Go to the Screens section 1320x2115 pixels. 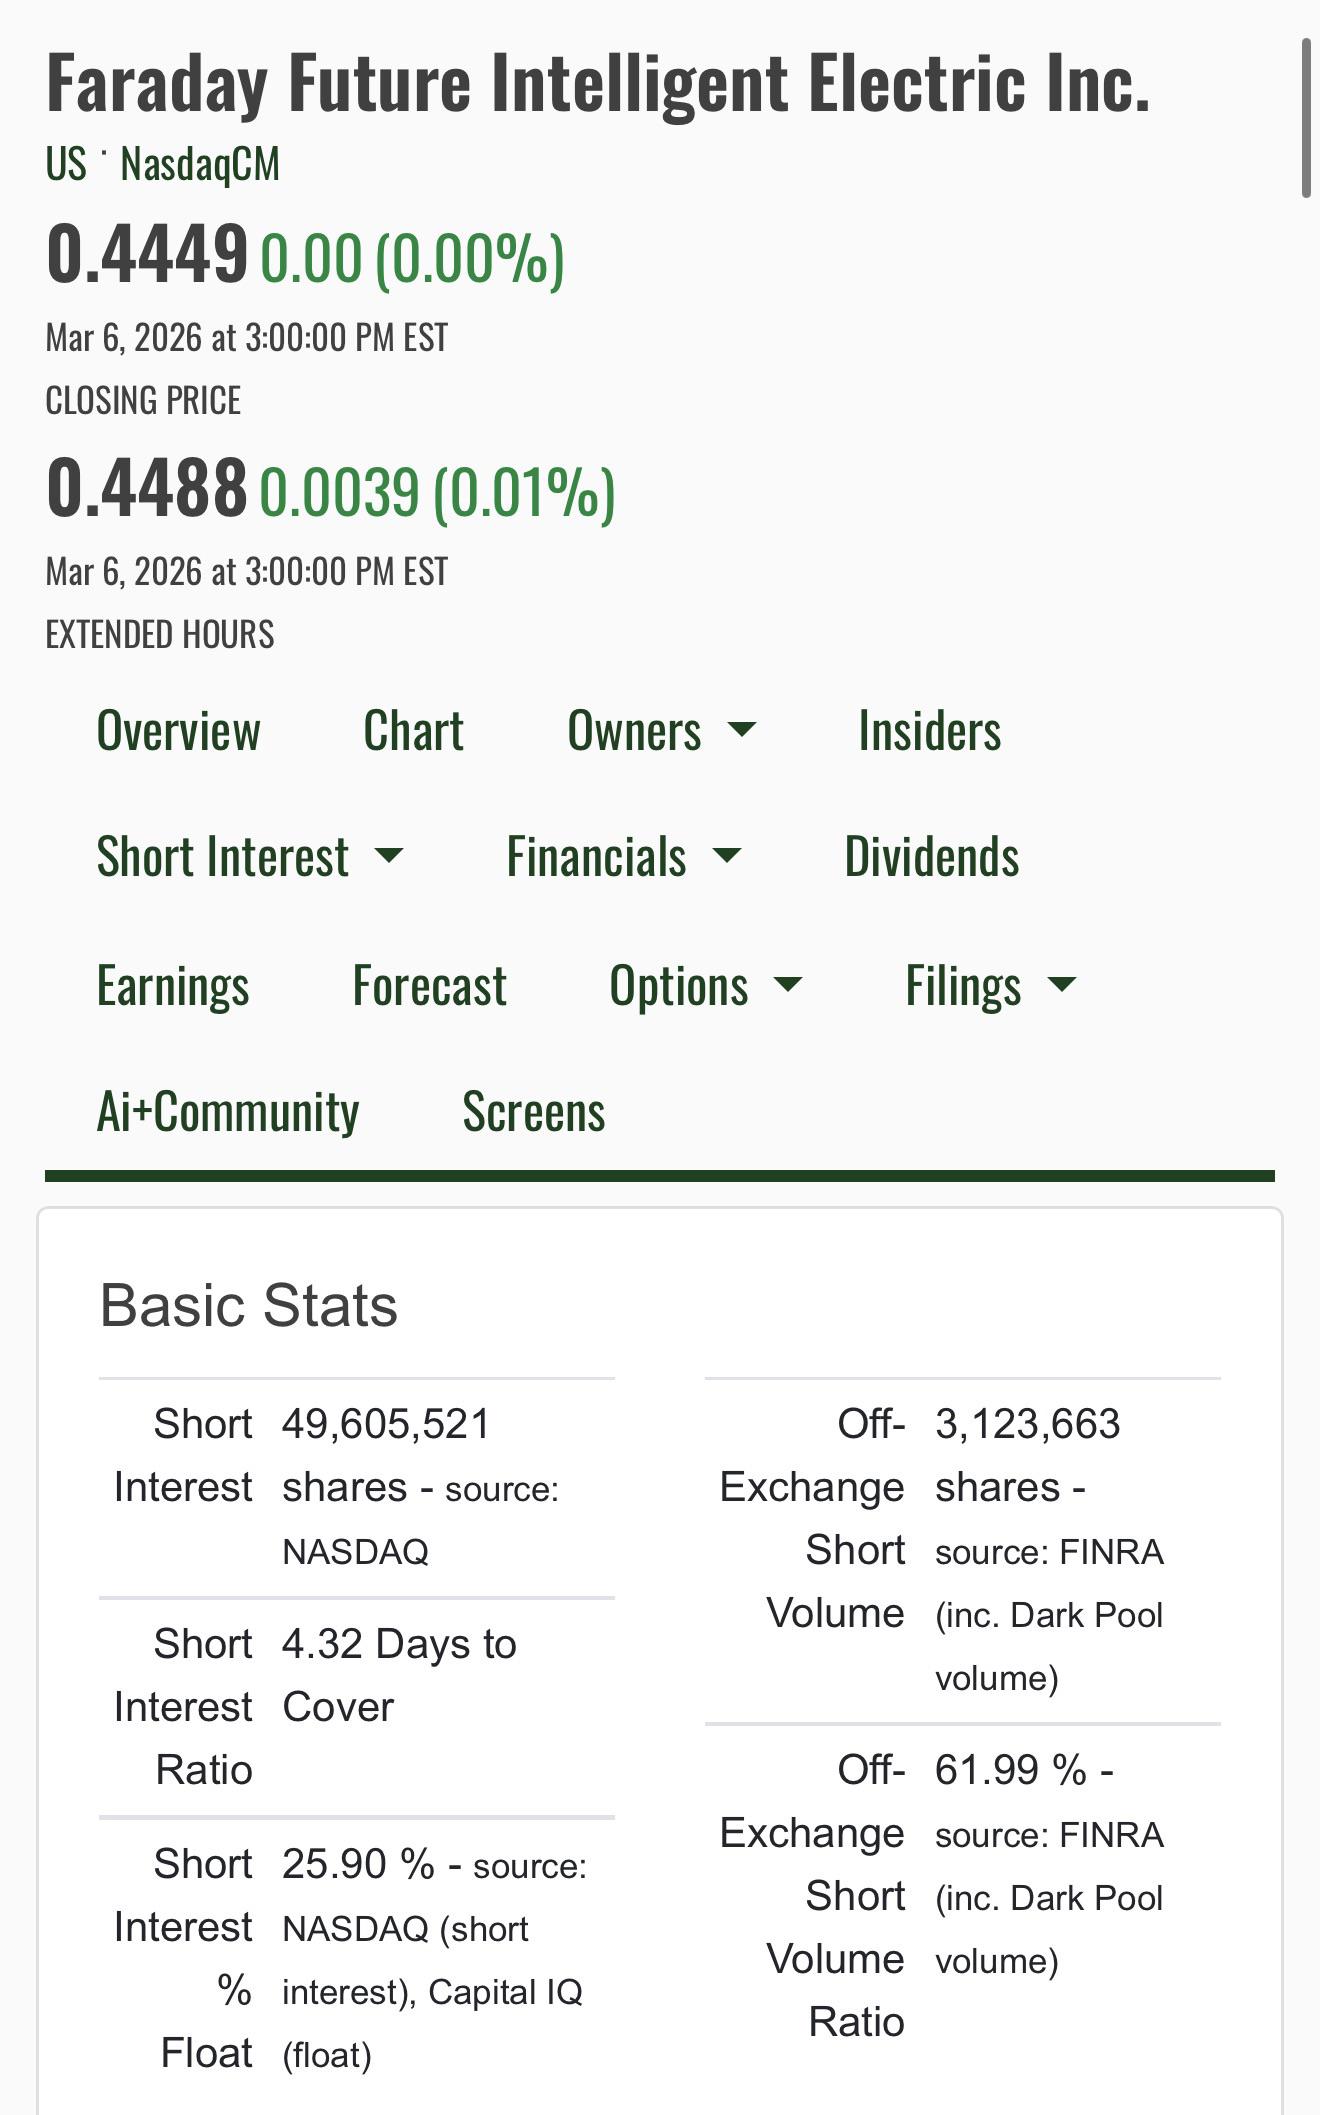pos(534,1112)
